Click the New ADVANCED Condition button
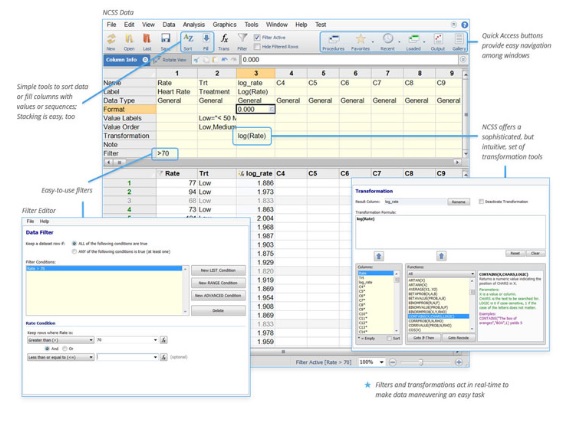573x435 pixels. [218, 295]
